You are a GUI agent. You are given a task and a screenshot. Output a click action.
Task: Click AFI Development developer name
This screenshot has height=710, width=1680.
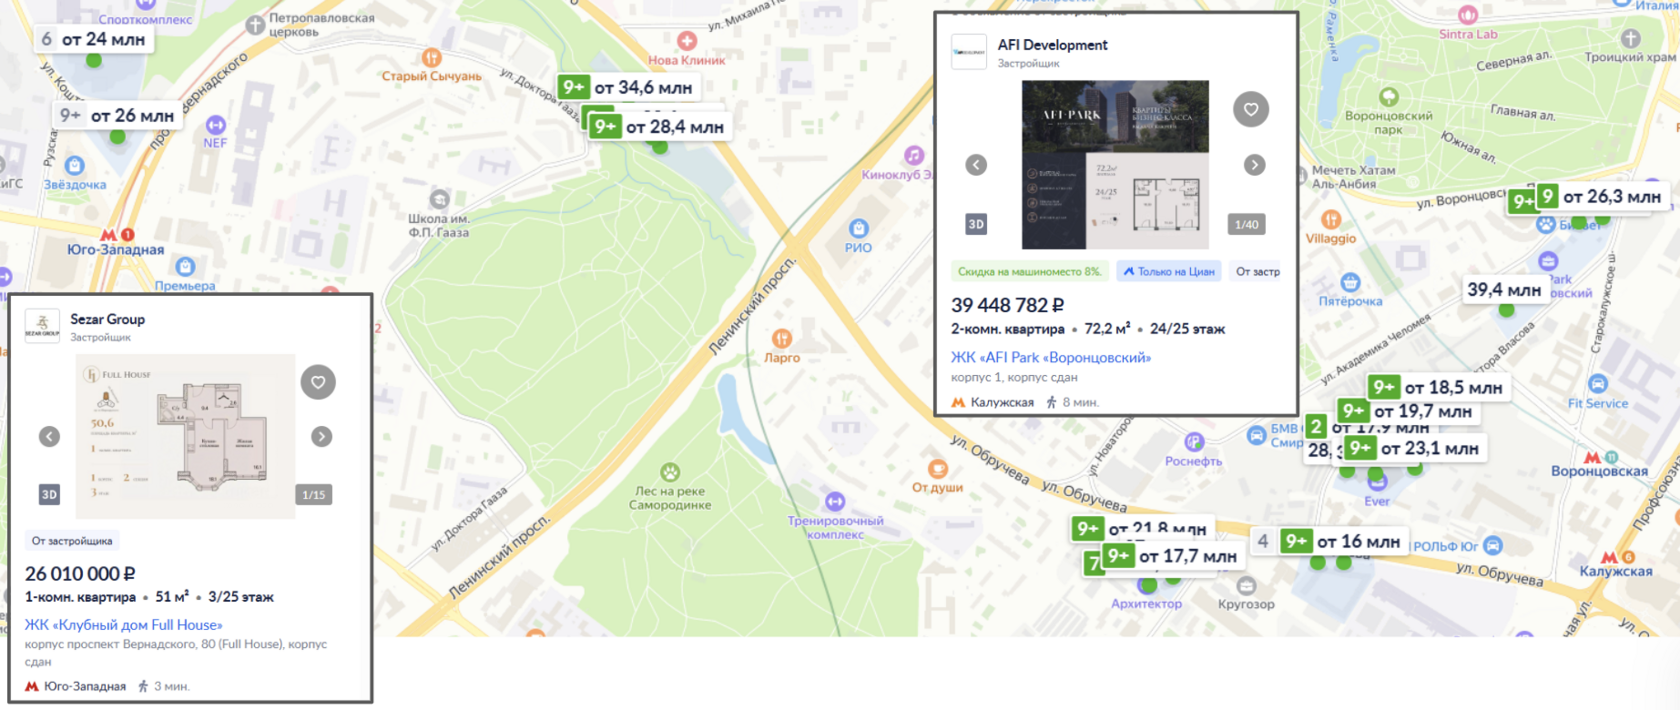pyautogui.click(x=1052, y=45)
